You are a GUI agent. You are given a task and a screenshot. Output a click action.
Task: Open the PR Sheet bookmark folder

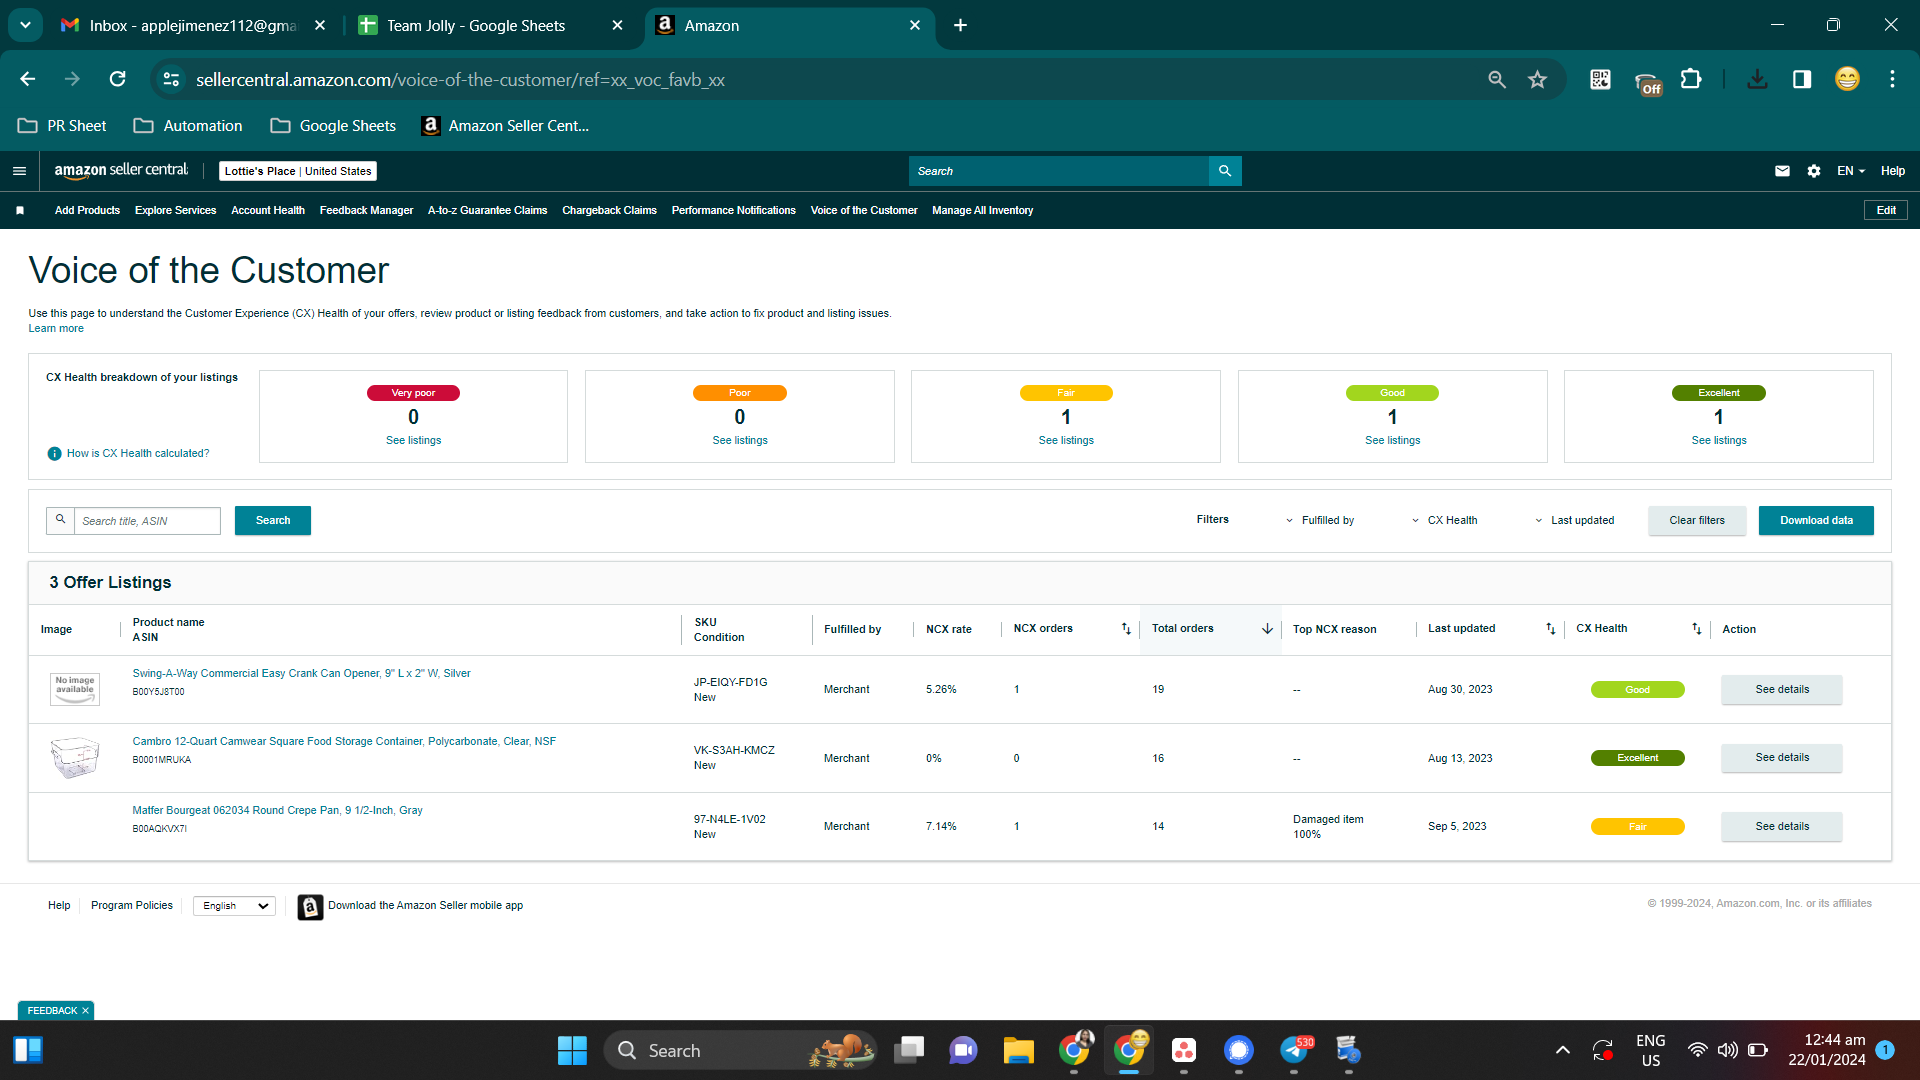(62, 126)
